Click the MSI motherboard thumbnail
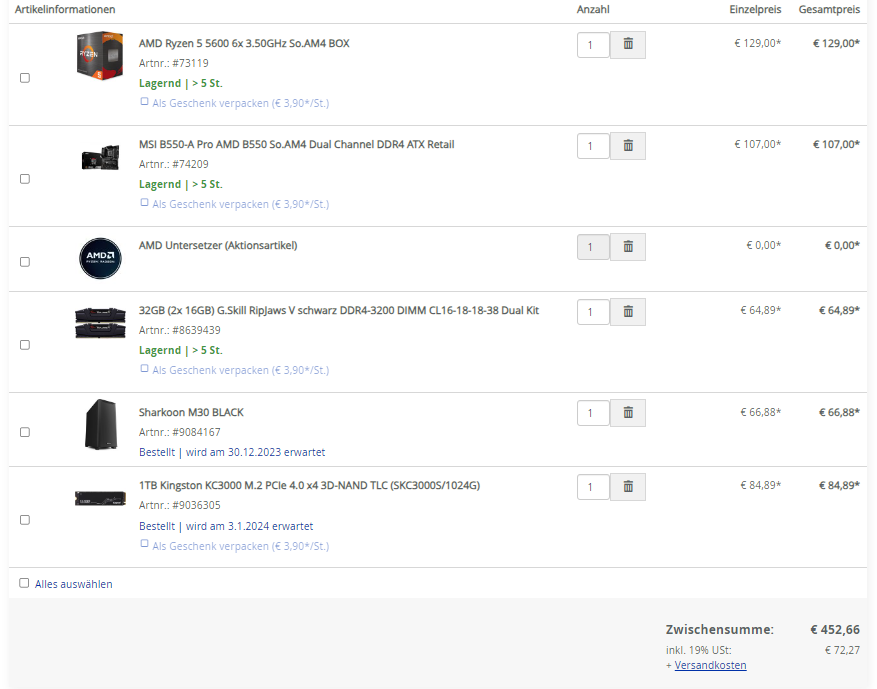Screen dimensions: 877x689 100,157
